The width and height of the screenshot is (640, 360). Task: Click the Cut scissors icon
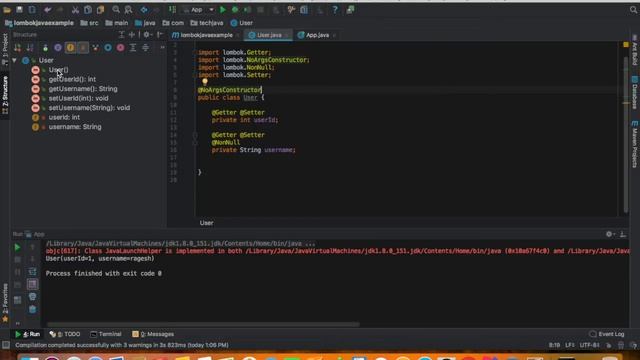75,10
